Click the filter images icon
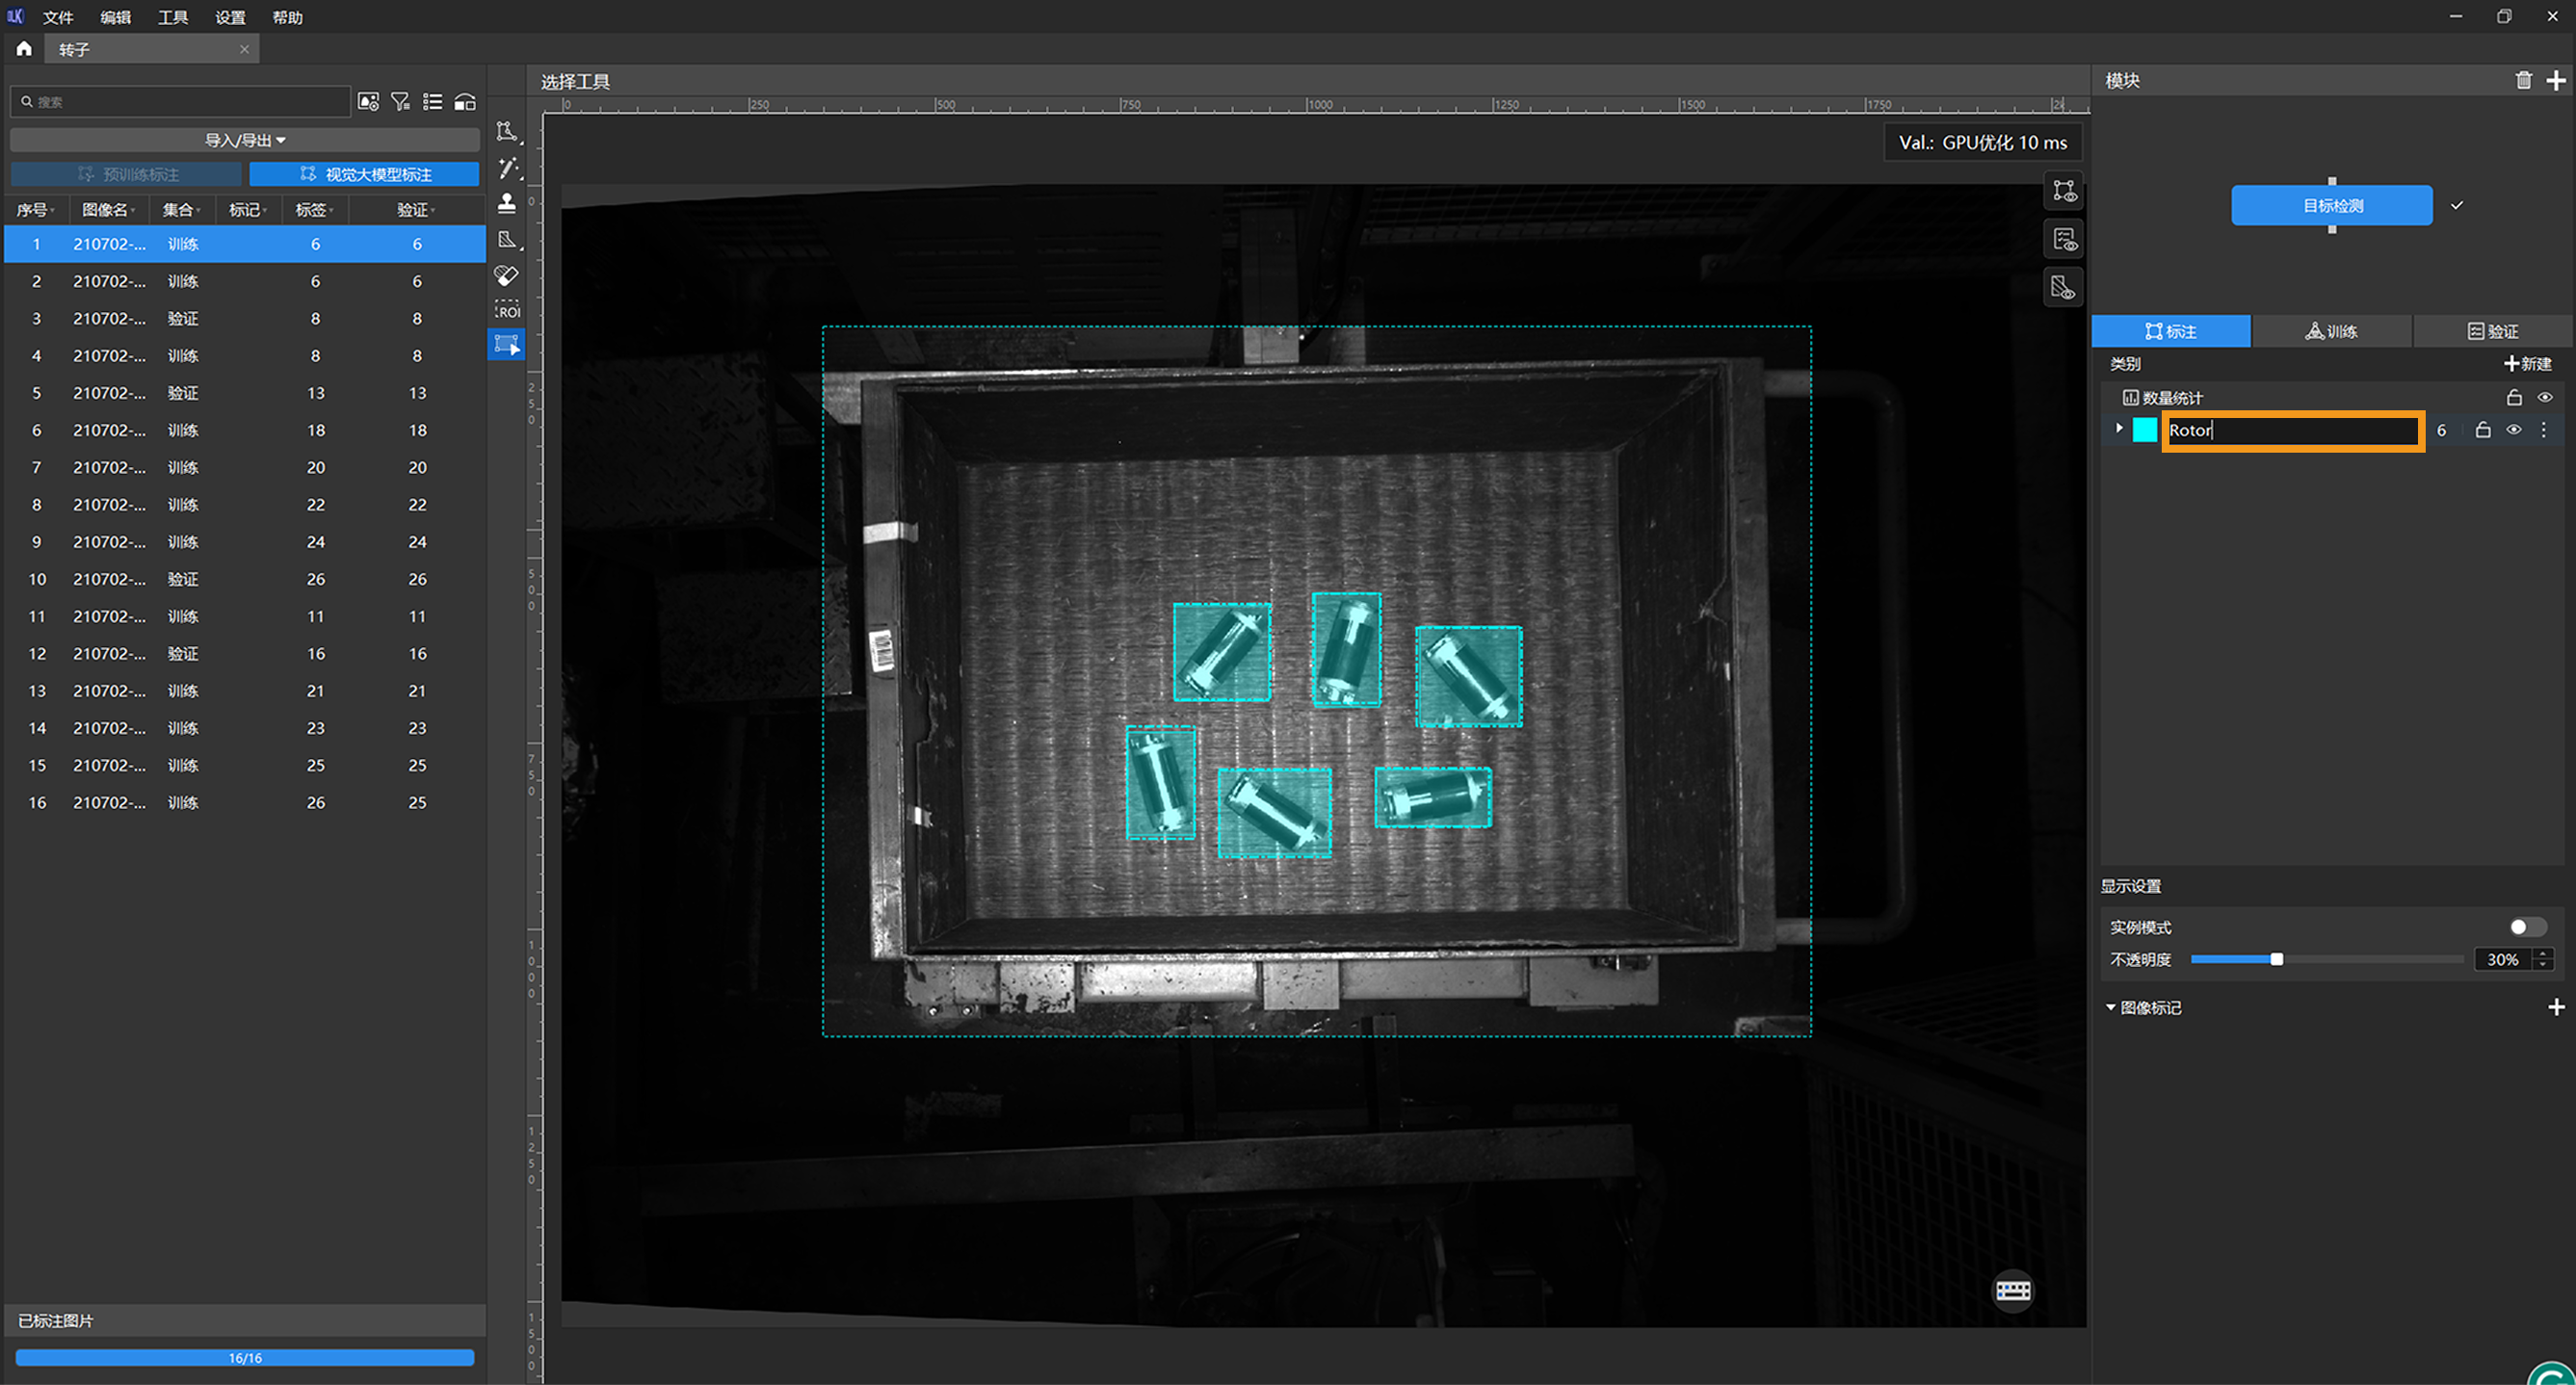The height and width of the screenshot is (1385, 2576). 400,102
